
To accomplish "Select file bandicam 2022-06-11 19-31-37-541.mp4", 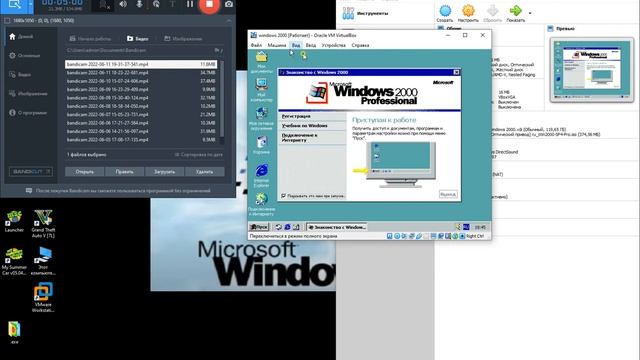I will (x=141, y=64).
